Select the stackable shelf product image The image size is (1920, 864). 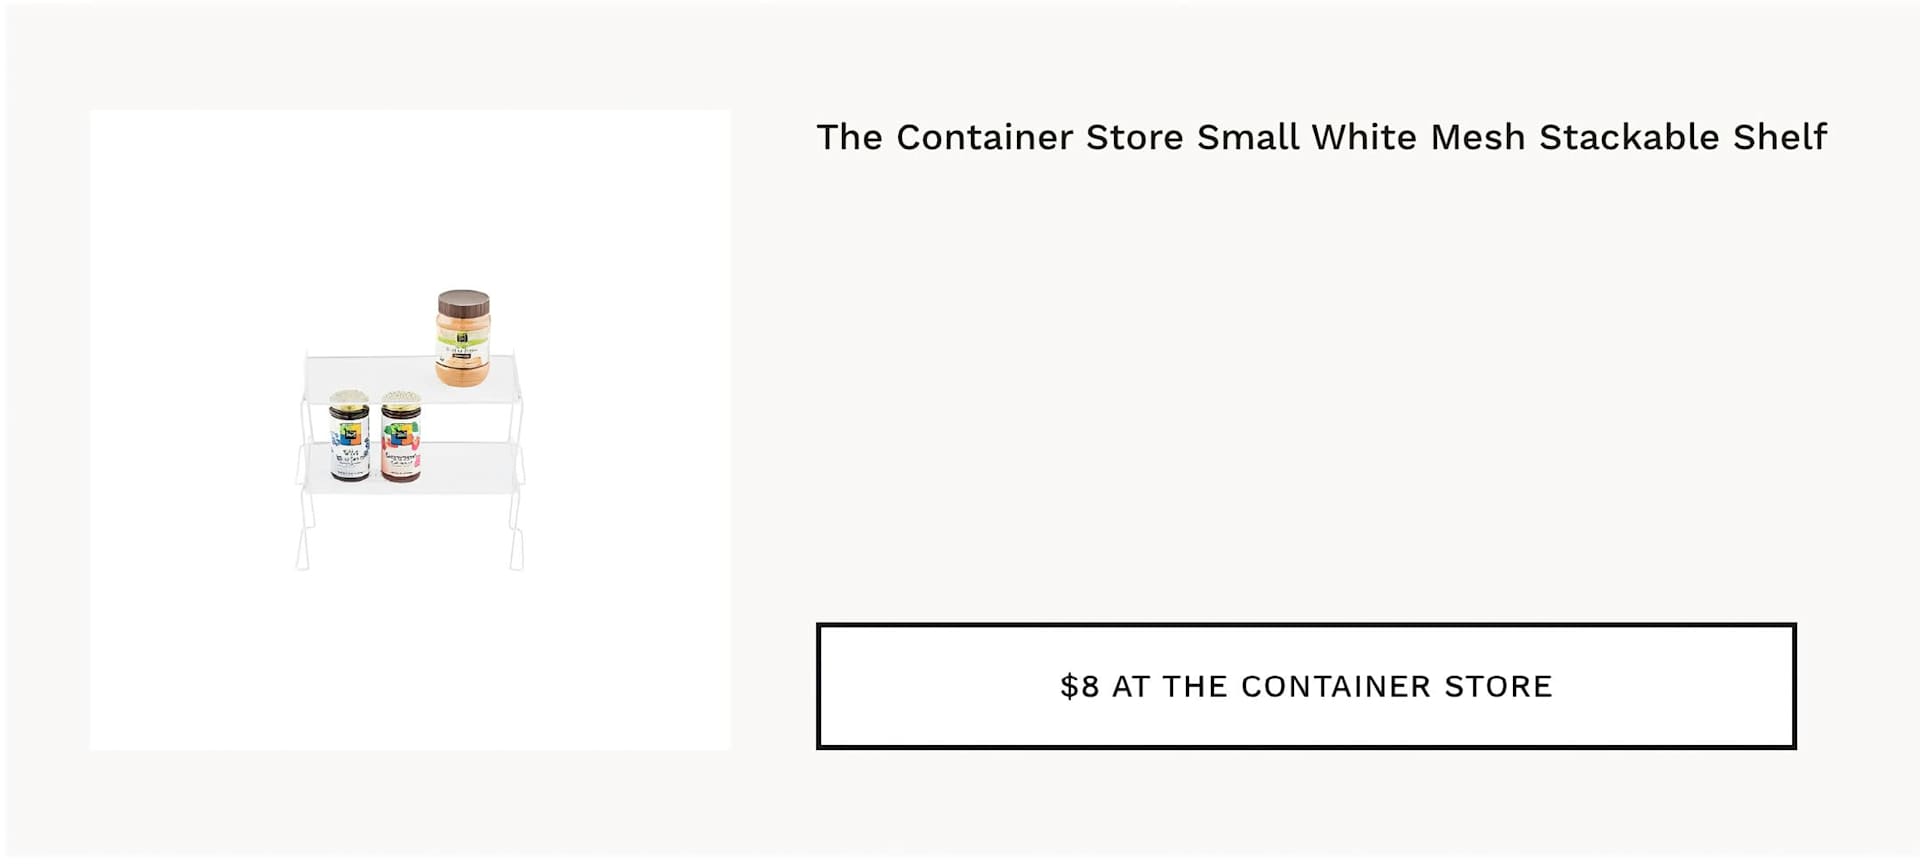(410, 430)
